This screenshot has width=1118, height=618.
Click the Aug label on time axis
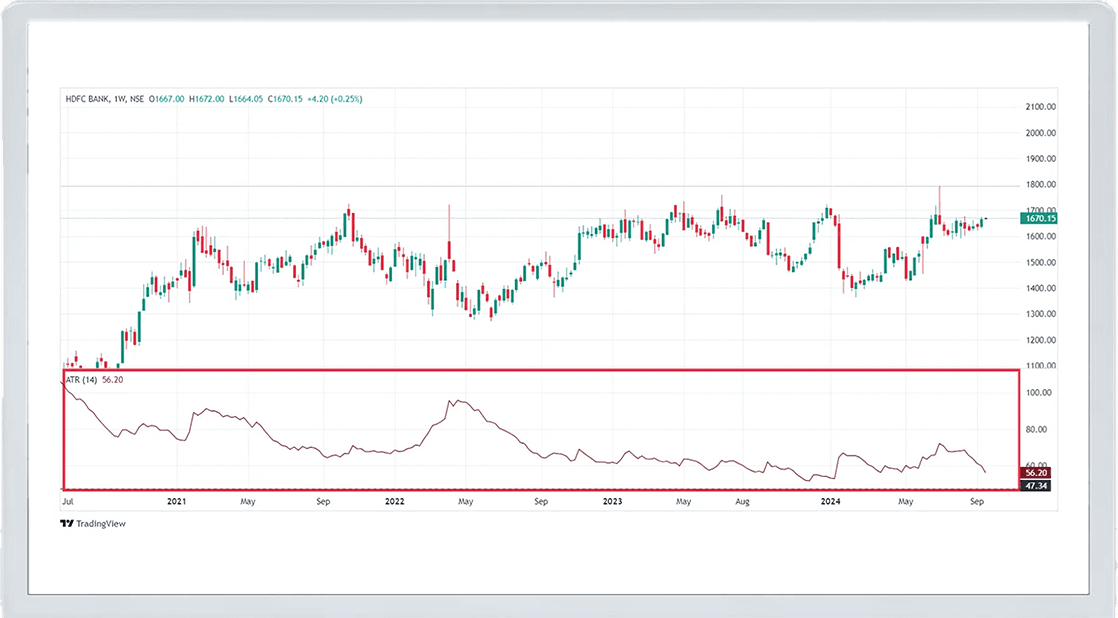743,499
